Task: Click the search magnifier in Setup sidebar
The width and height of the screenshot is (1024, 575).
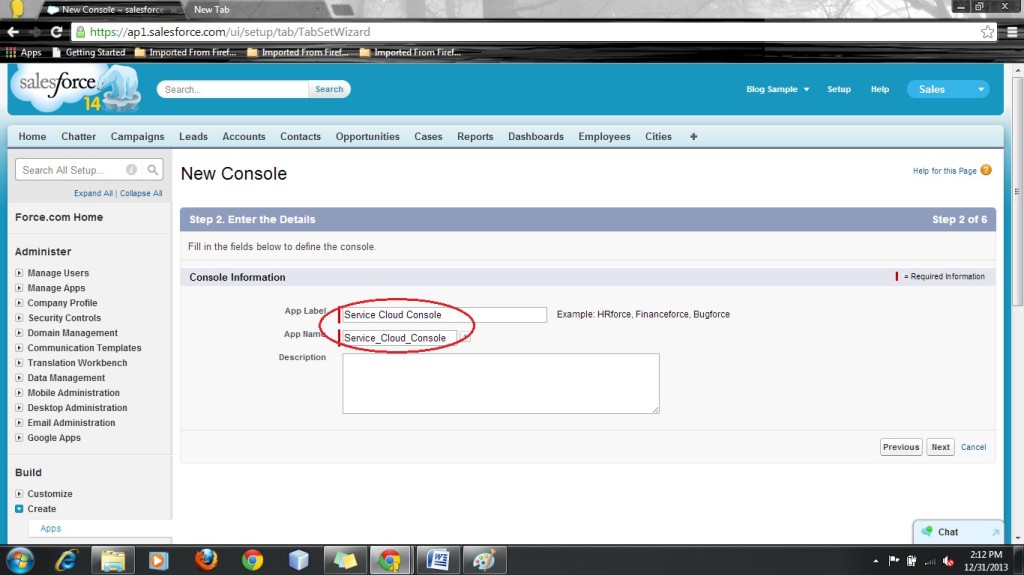Action: point(152,170)
